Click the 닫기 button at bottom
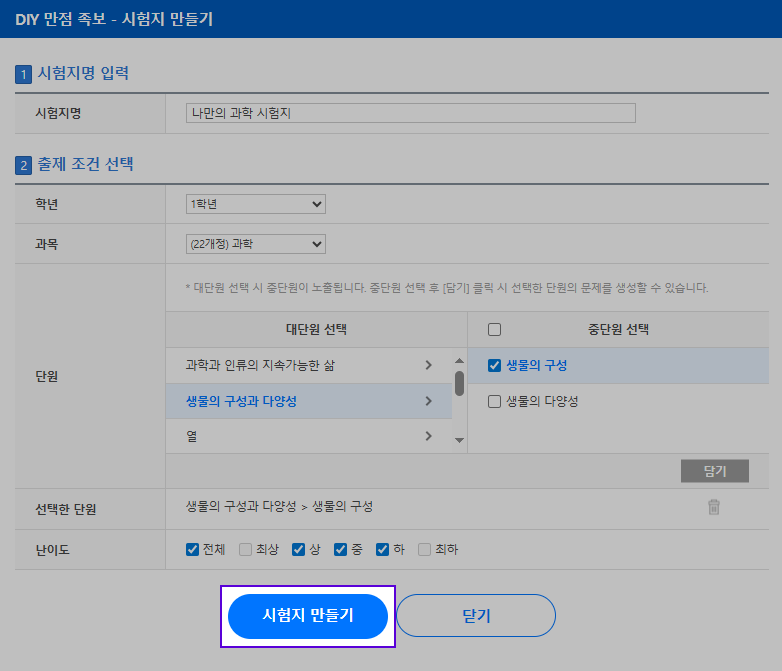The height and width of the screenshot is (671, 782). (476, 616)
